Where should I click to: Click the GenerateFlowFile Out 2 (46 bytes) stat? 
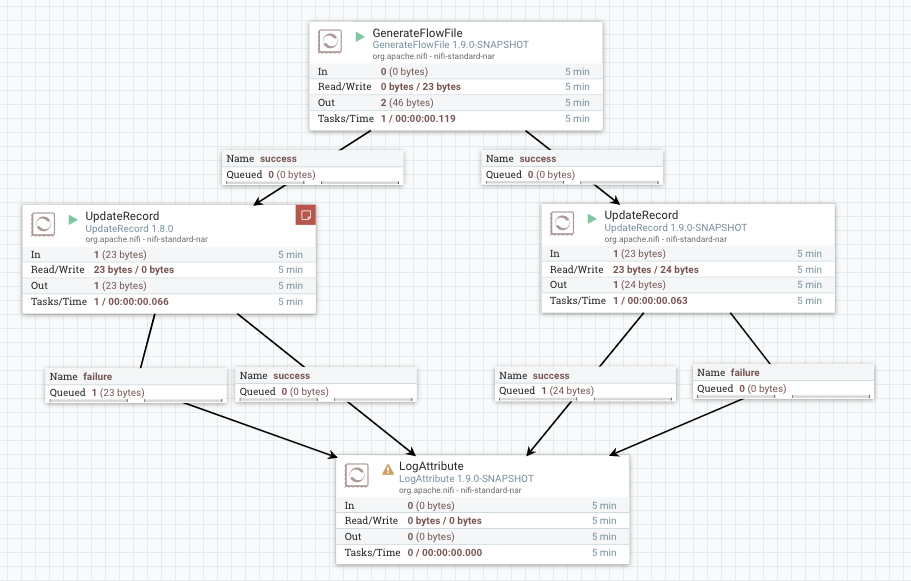point(456,102)
